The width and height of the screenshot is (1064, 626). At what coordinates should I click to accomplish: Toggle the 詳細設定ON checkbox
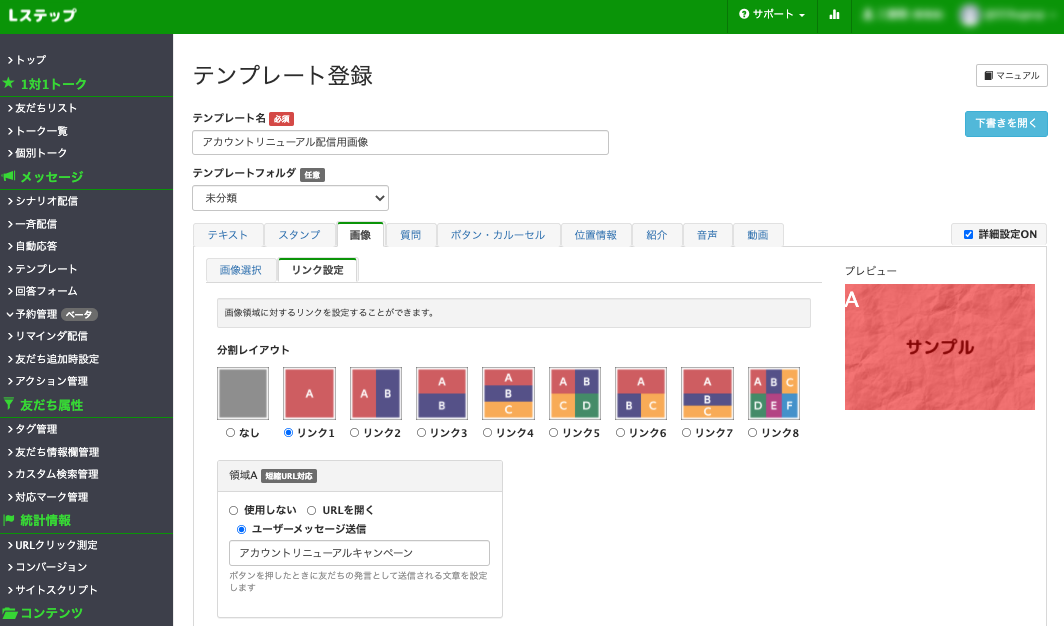click(968, 235)
